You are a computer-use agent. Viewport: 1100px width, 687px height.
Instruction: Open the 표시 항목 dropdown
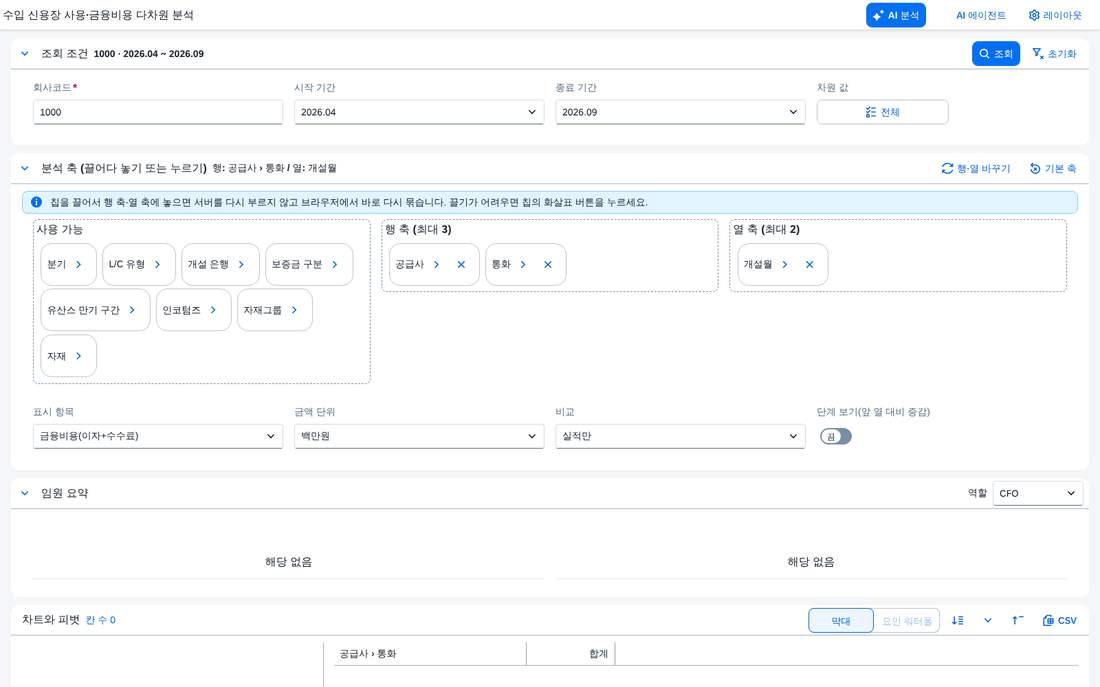[x=158, y=436]
